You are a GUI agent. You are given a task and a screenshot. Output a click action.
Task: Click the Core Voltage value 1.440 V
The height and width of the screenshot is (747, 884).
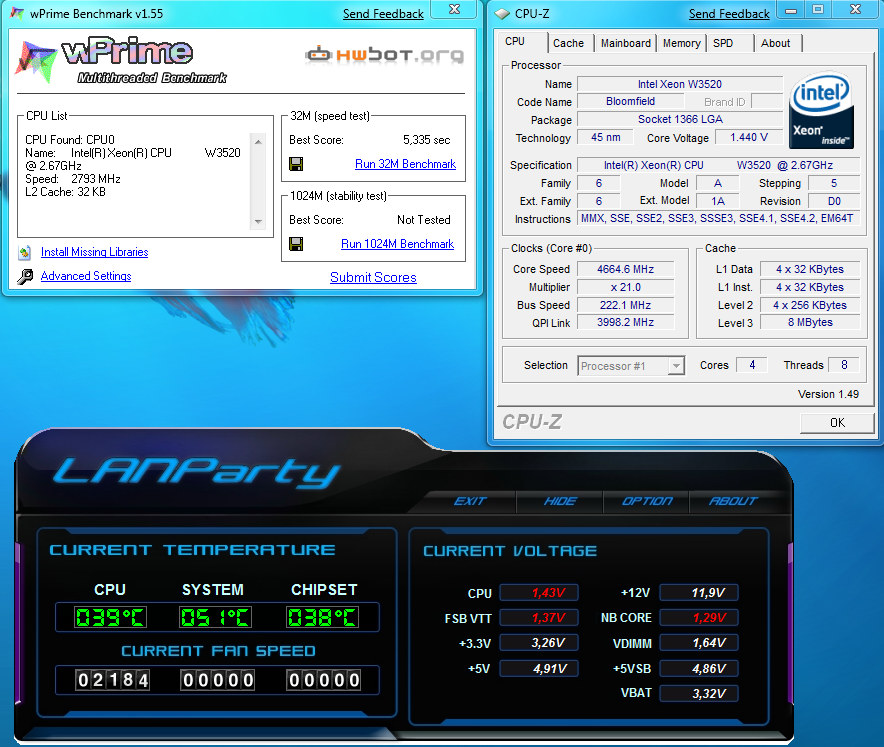coord(749,138)
